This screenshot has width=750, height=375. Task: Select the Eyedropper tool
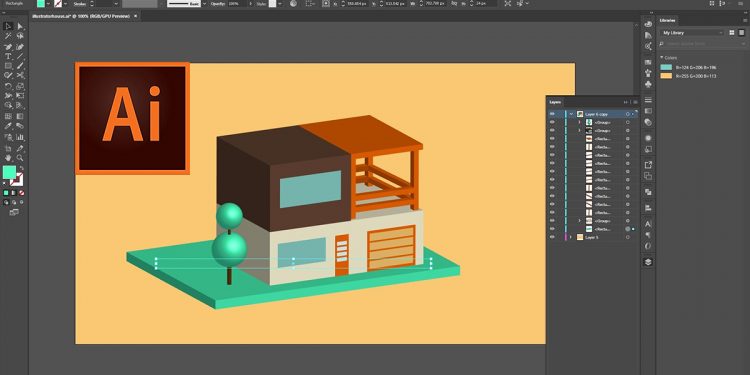[x=8, y=126]
